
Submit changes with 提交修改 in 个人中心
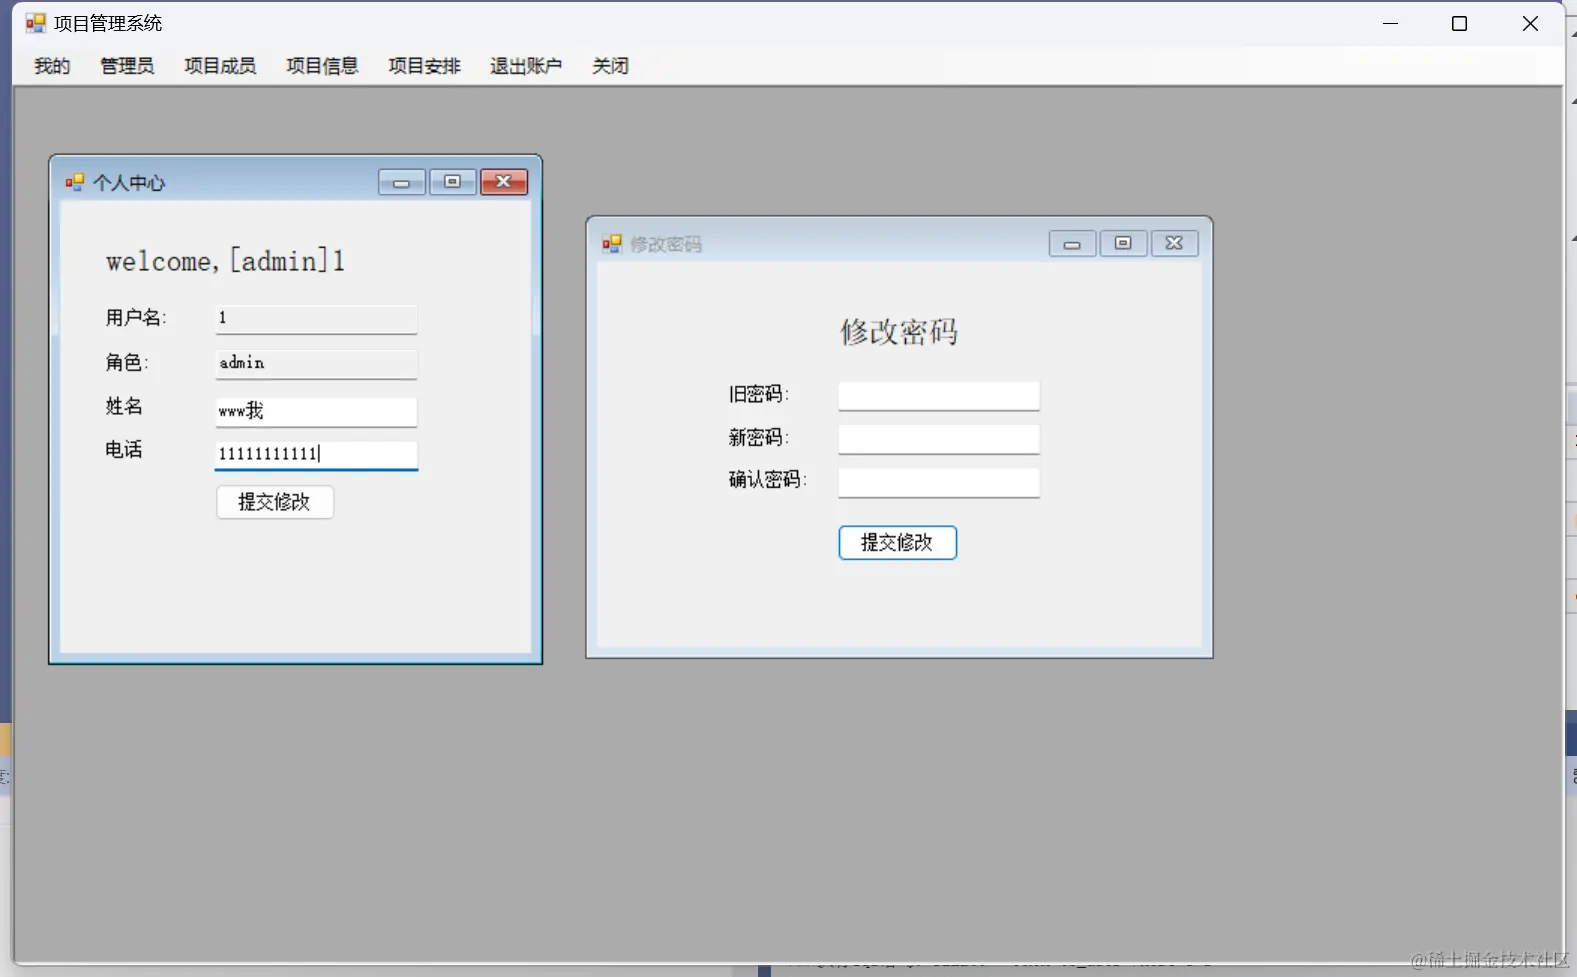pyautogui.click(x=275, y=502)
